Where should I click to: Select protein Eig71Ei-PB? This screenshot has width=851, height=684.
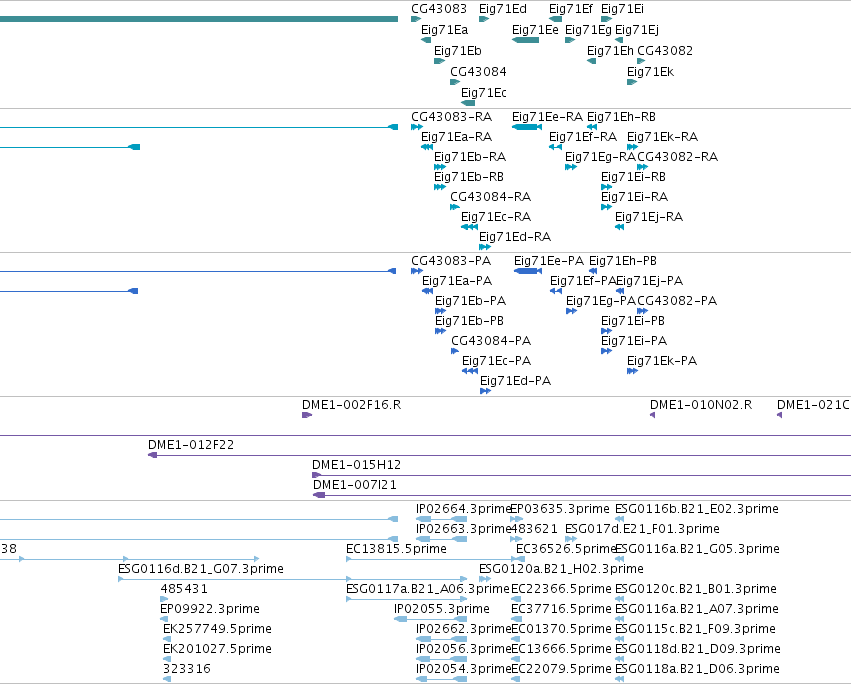(632, 322)
